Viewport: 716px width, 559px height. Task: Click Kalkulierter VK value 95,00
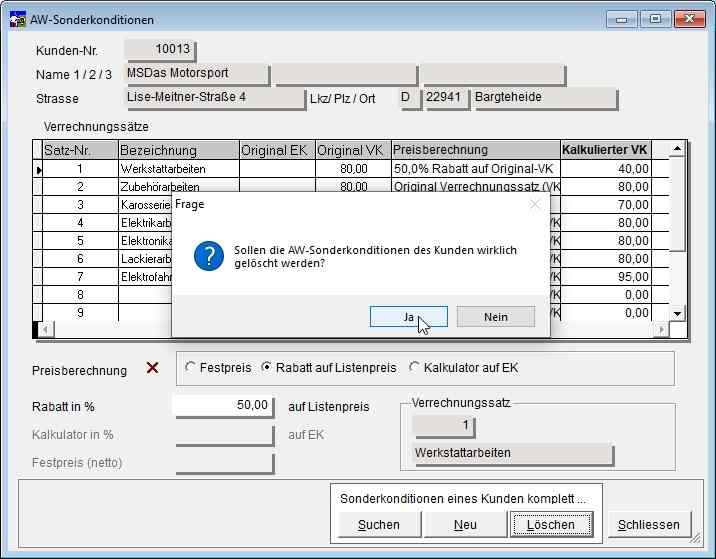[x=605, y=277]
